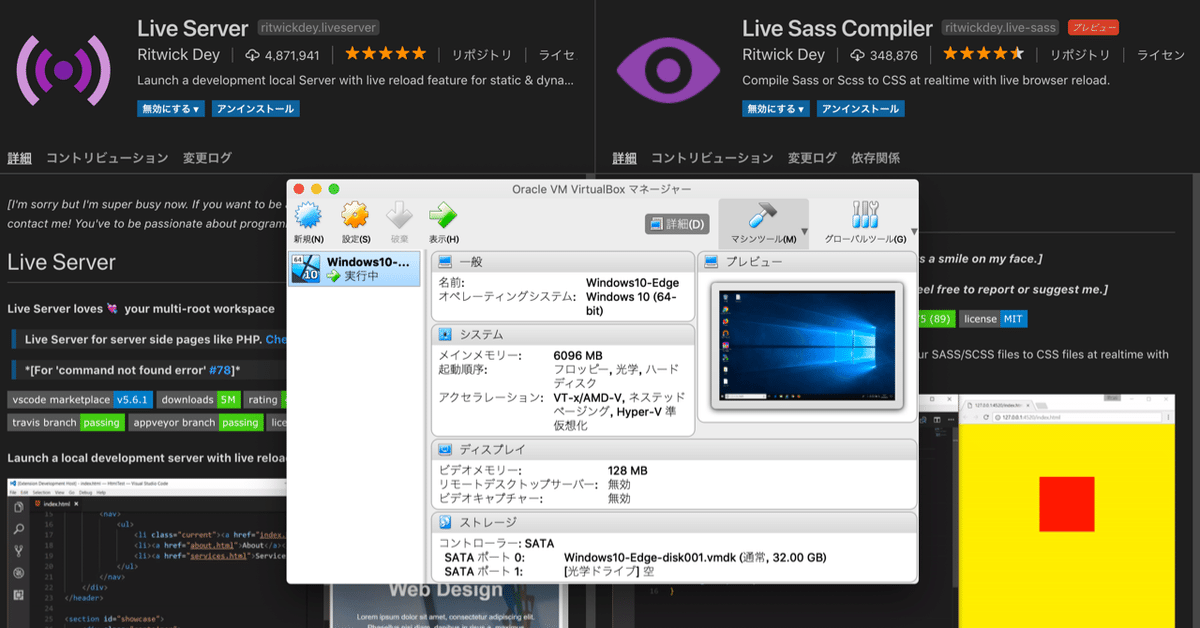Open Live Sass Compiler 変更ログ tab
This screenshot has height=628, width=1200.
click(x=812, y=158)
